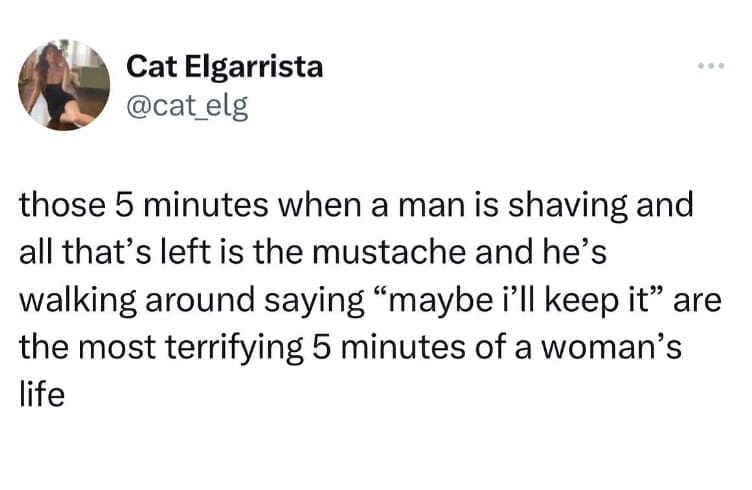Click the final word "life" of the tweet

tap(42, 391)
